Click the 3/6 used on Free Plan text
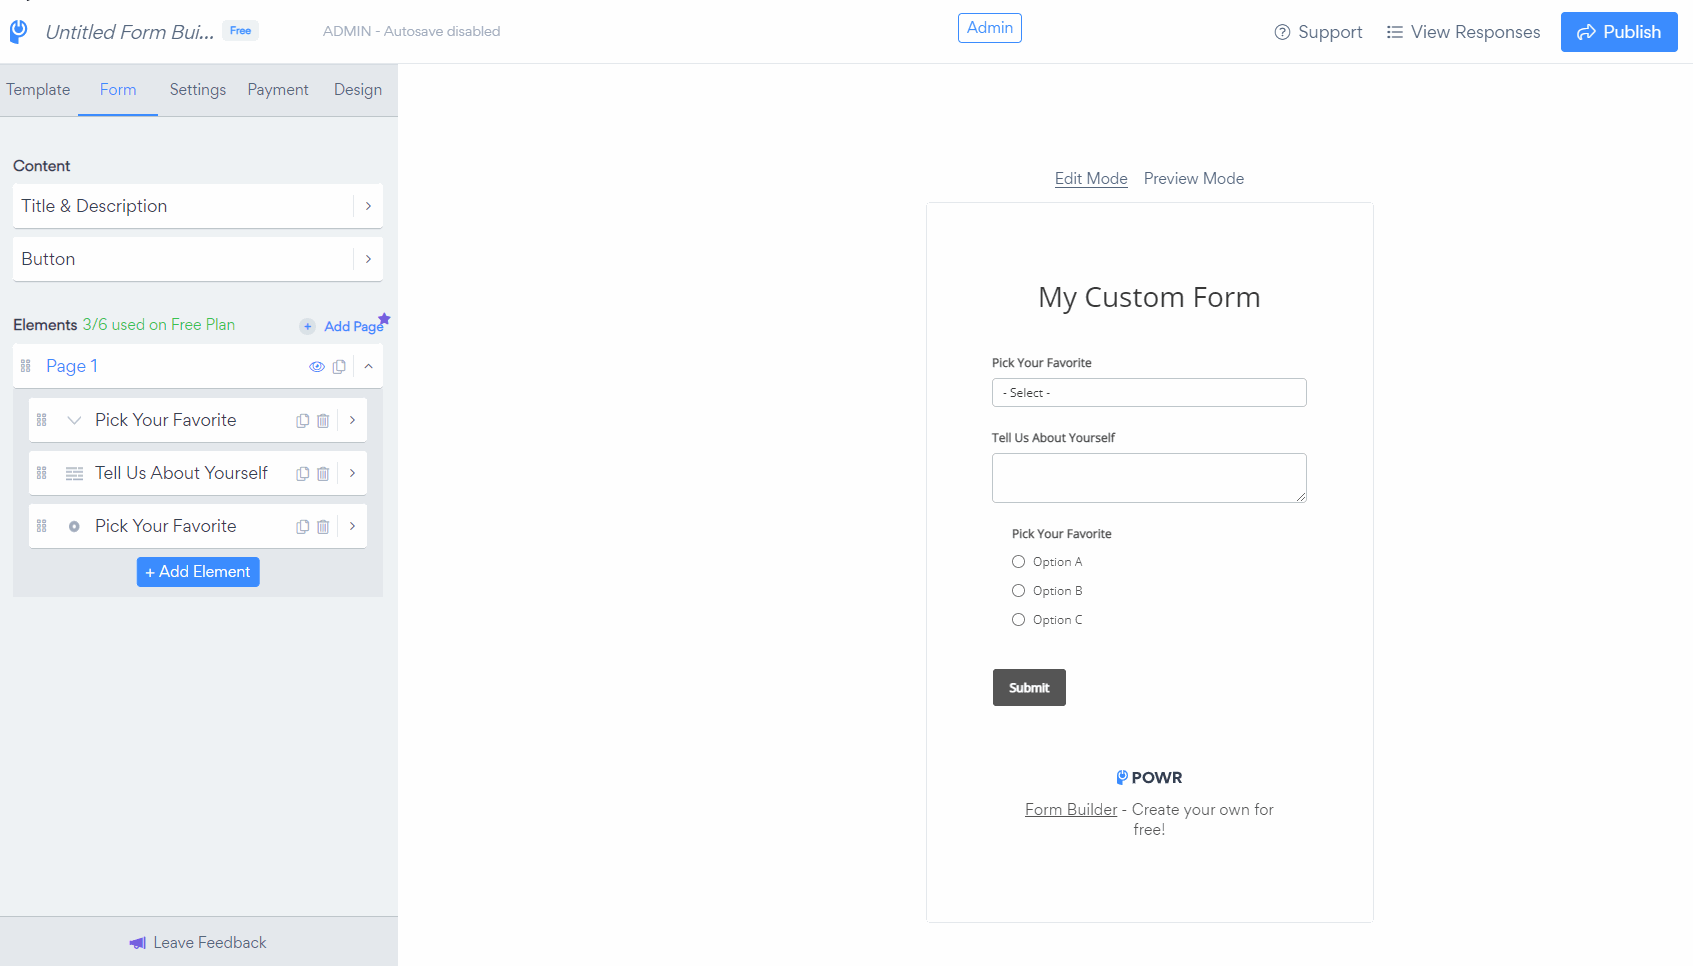The height and width of the screenshot is (966, 1693). pyautogui.click(x=159, y=325)
